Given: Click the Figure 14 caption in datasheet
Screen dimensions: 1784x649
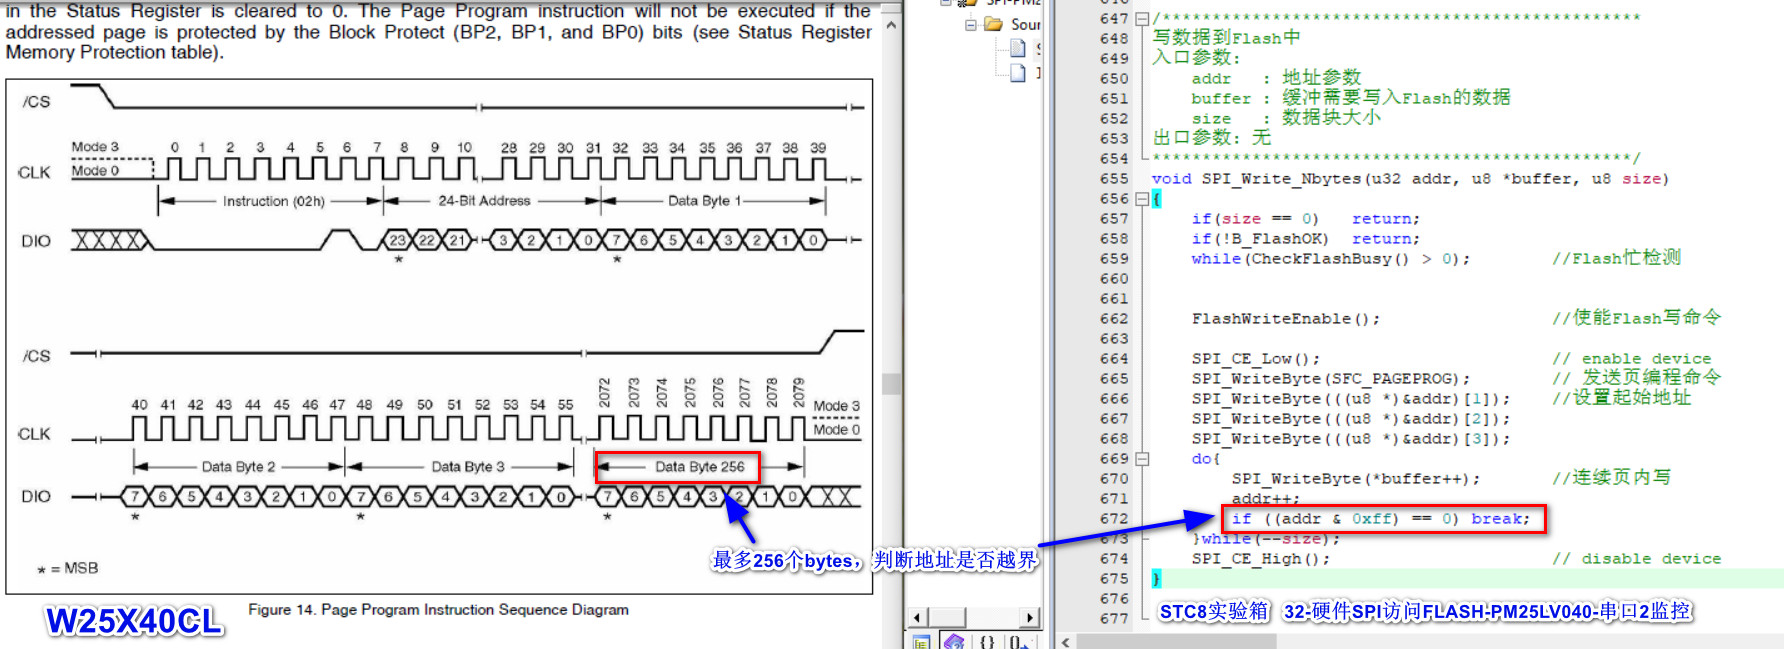Looking at the screenshot, I should click(438, 609).
